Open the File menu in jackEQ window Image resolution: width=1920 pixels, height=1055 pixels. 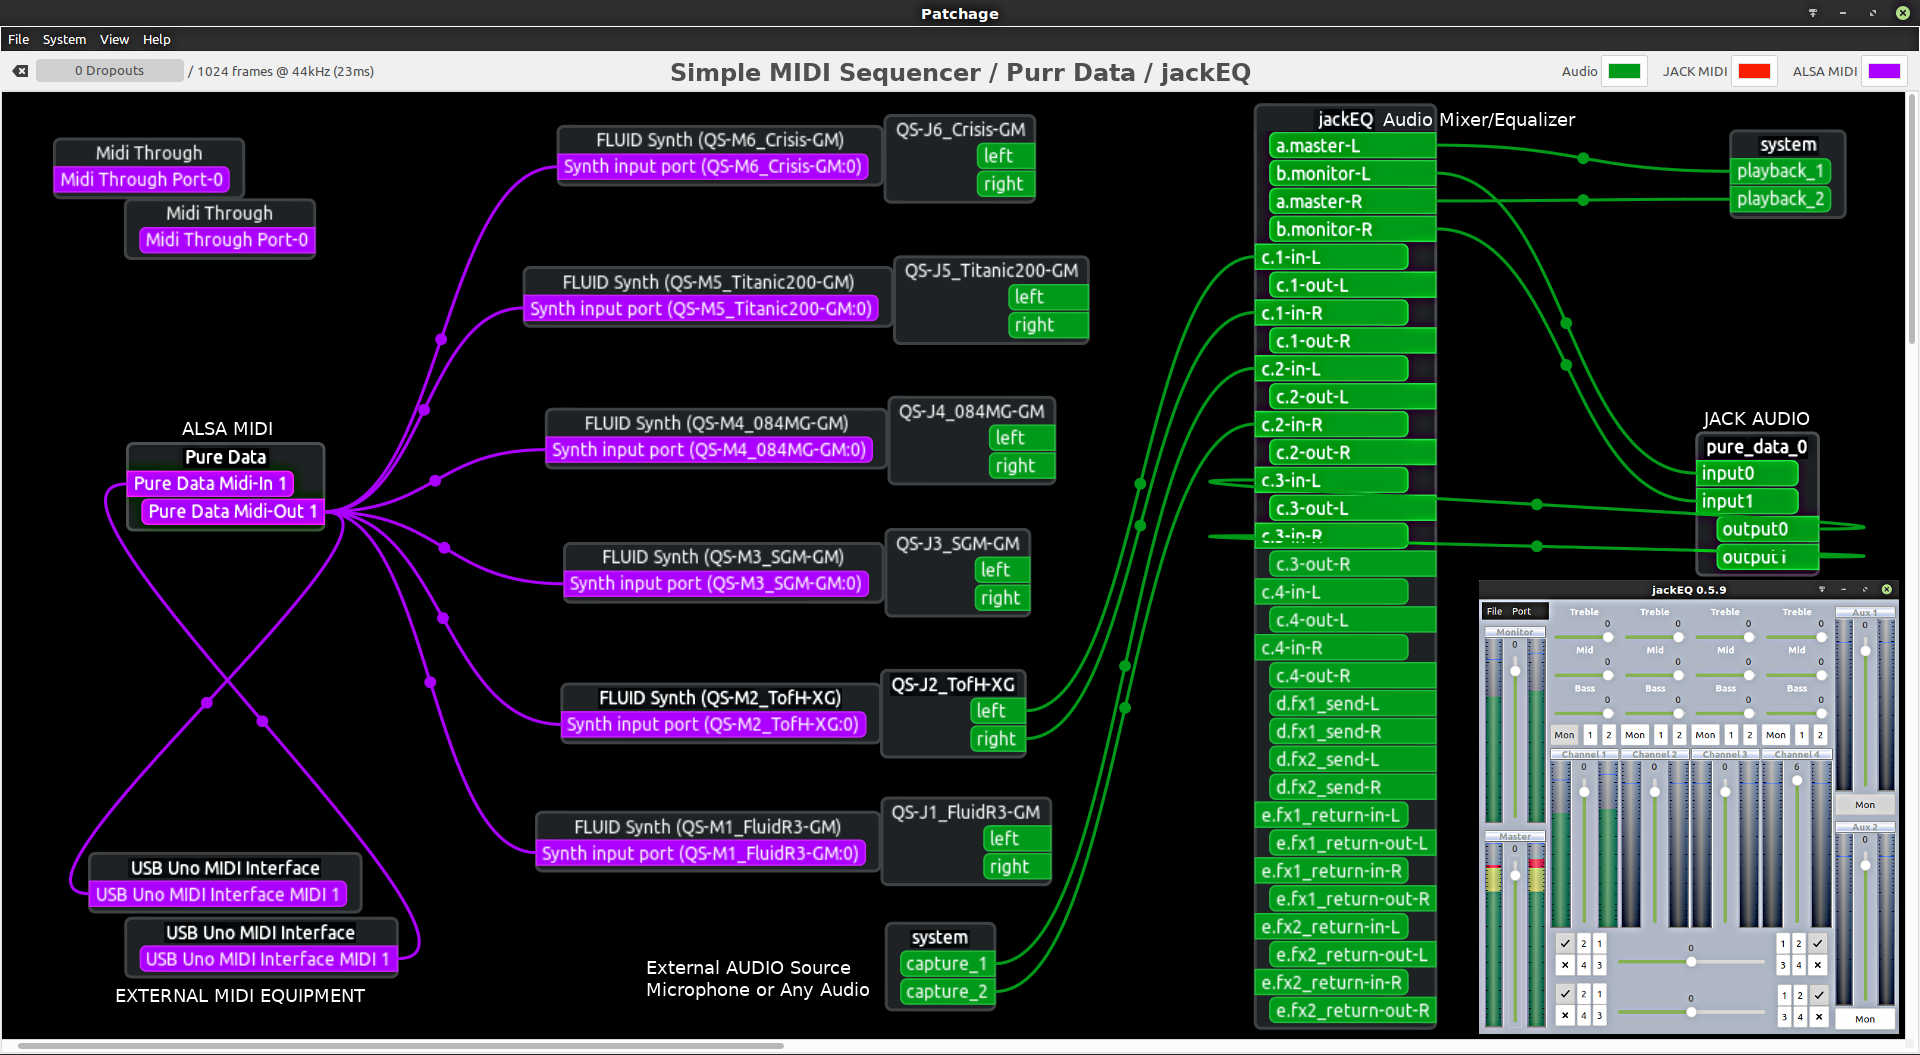[x=1494, y=611]
